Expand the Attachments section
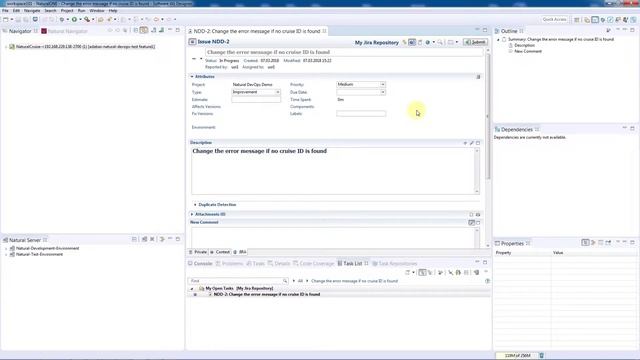The width and height of the screenshot is (640, 360). click(x=192, y=214)
